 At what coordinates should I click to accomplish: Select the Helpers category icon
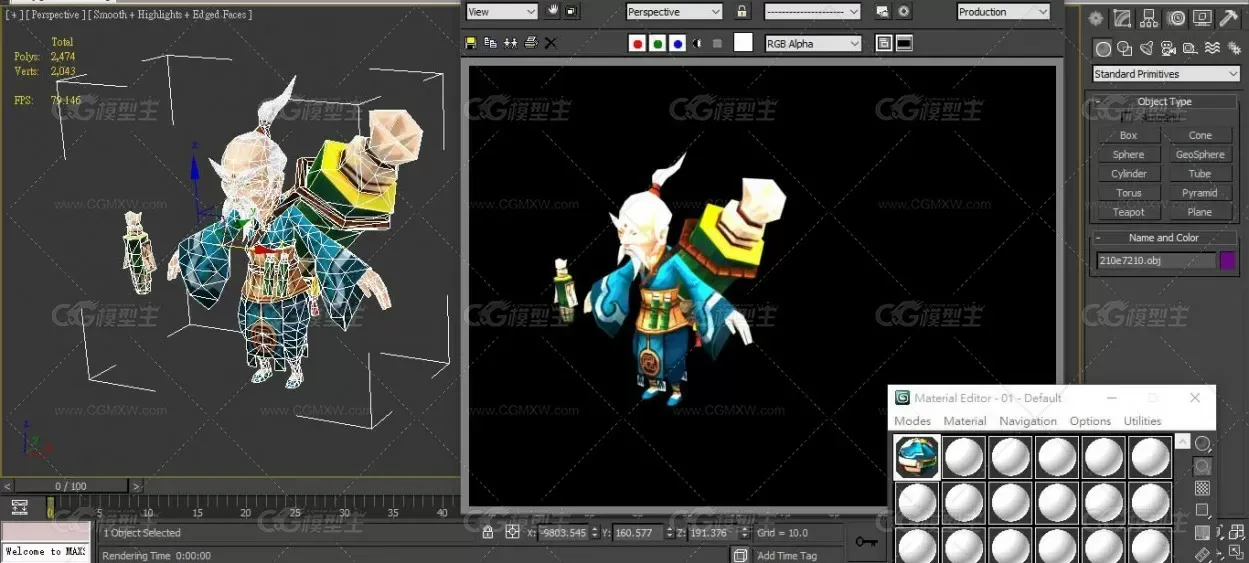pyautogui.click(x=1190, y=48)
